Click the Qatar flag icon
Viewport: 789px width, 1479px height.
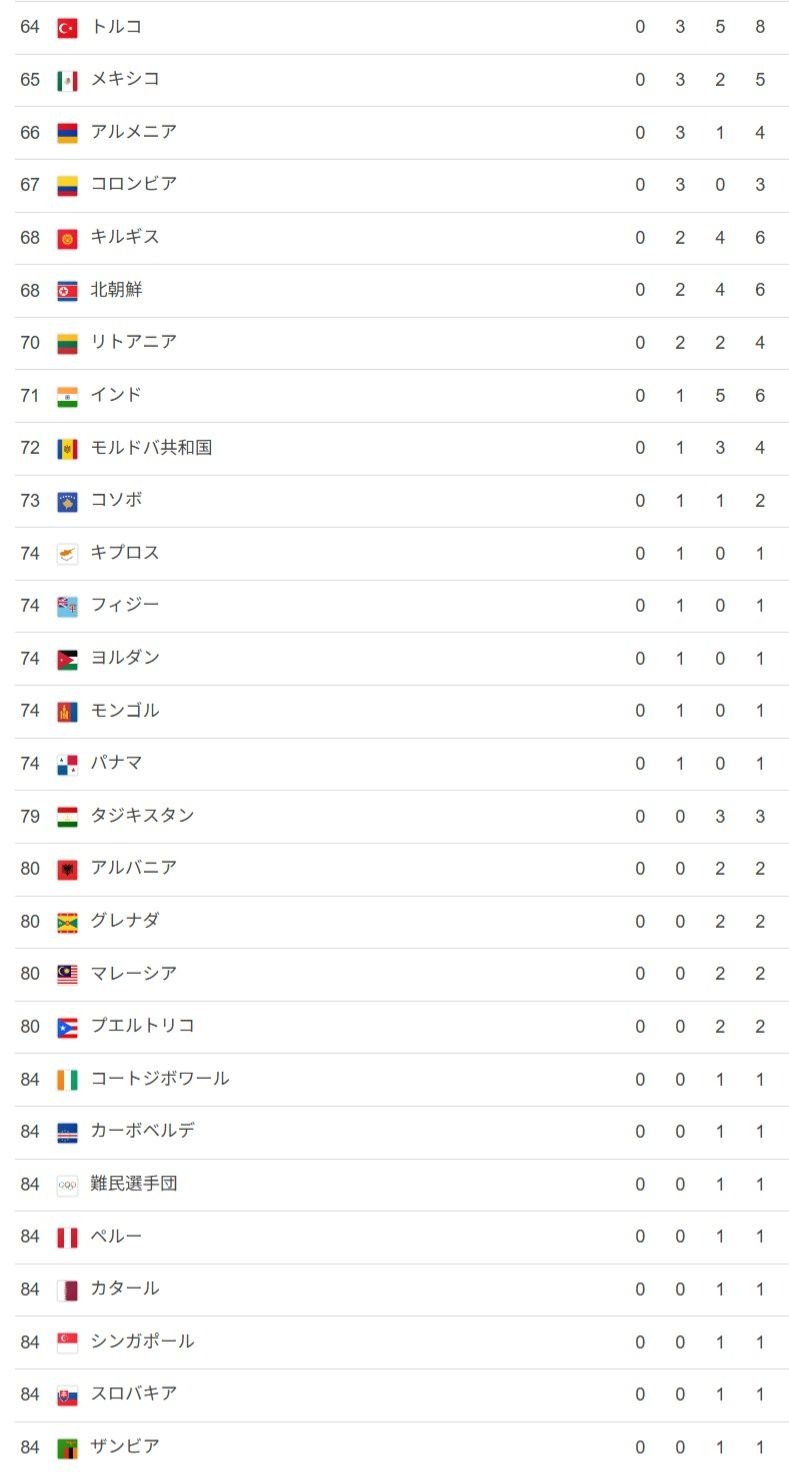(67, 1290)
